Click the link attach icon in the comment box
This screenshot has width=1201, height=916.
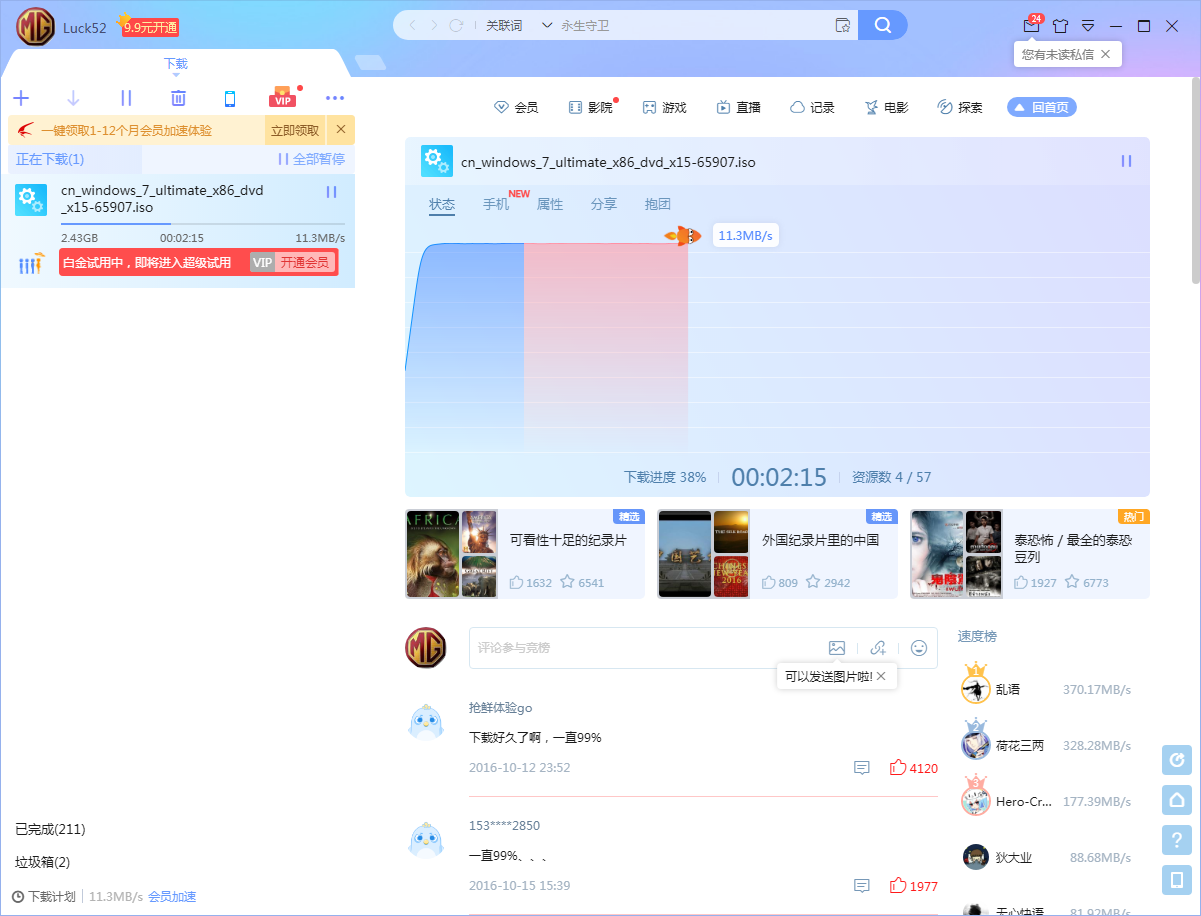click(x=878, y=648)
